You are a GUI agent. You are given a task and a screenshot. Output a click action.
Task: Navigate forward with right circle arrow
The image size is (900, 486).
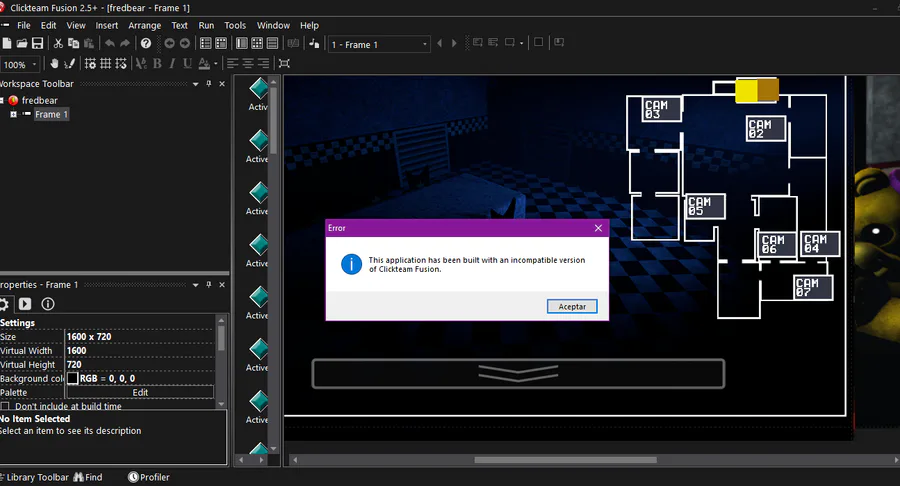coord(185,43)
